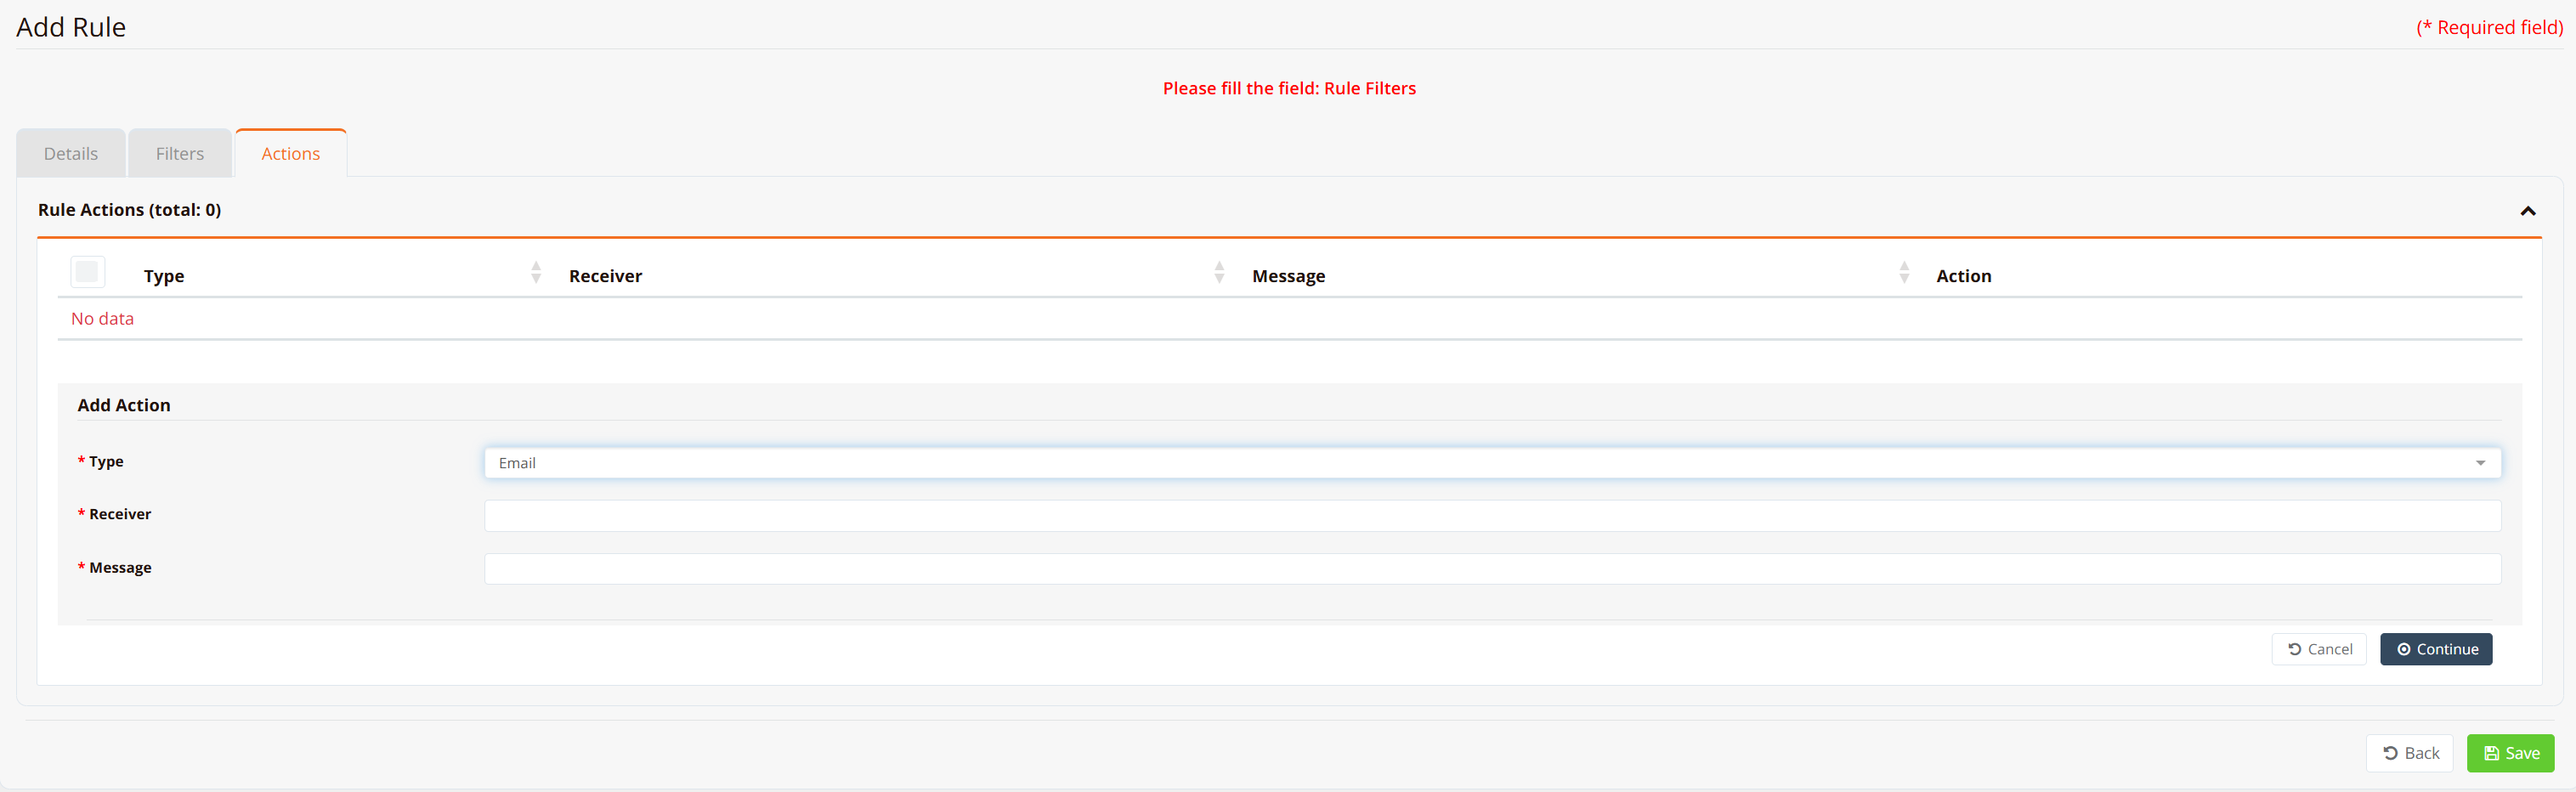Screen dimensions: 2576x792
Task: Sort table by Type column arrows
Action: (536, 272)
